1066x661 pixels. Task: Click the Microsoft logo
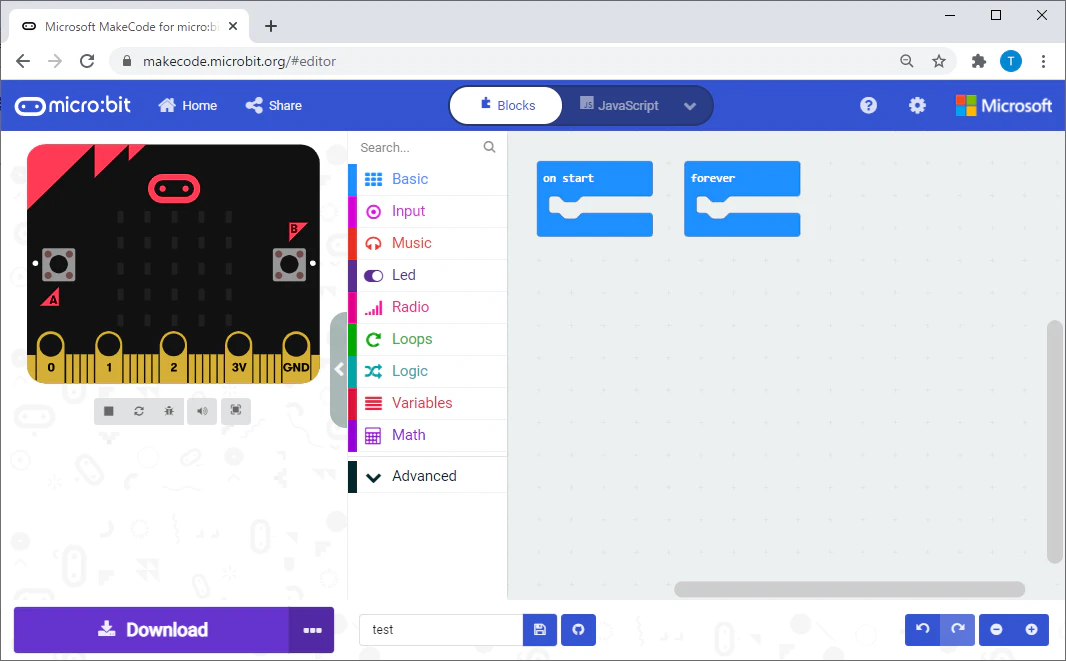[x=1003, y=105]
